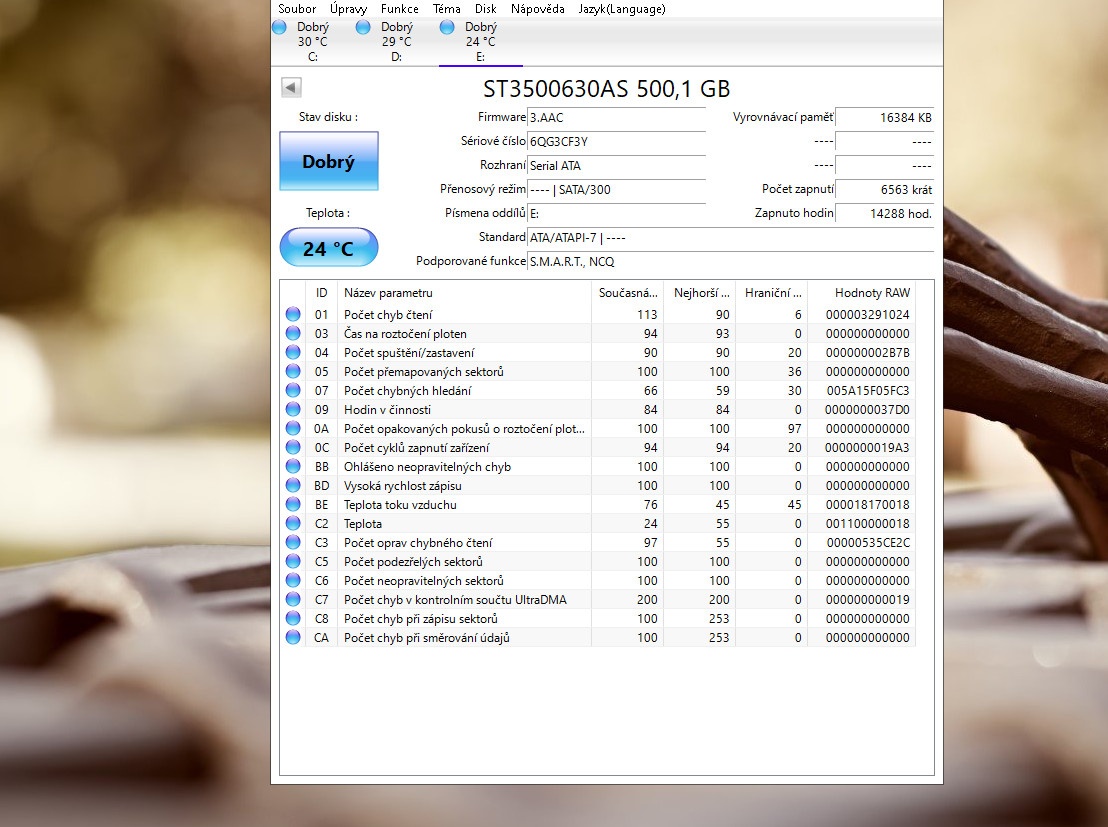1108x827 pixels.
Task: Click RAW value 000003291024
Action: coord(867,315)
